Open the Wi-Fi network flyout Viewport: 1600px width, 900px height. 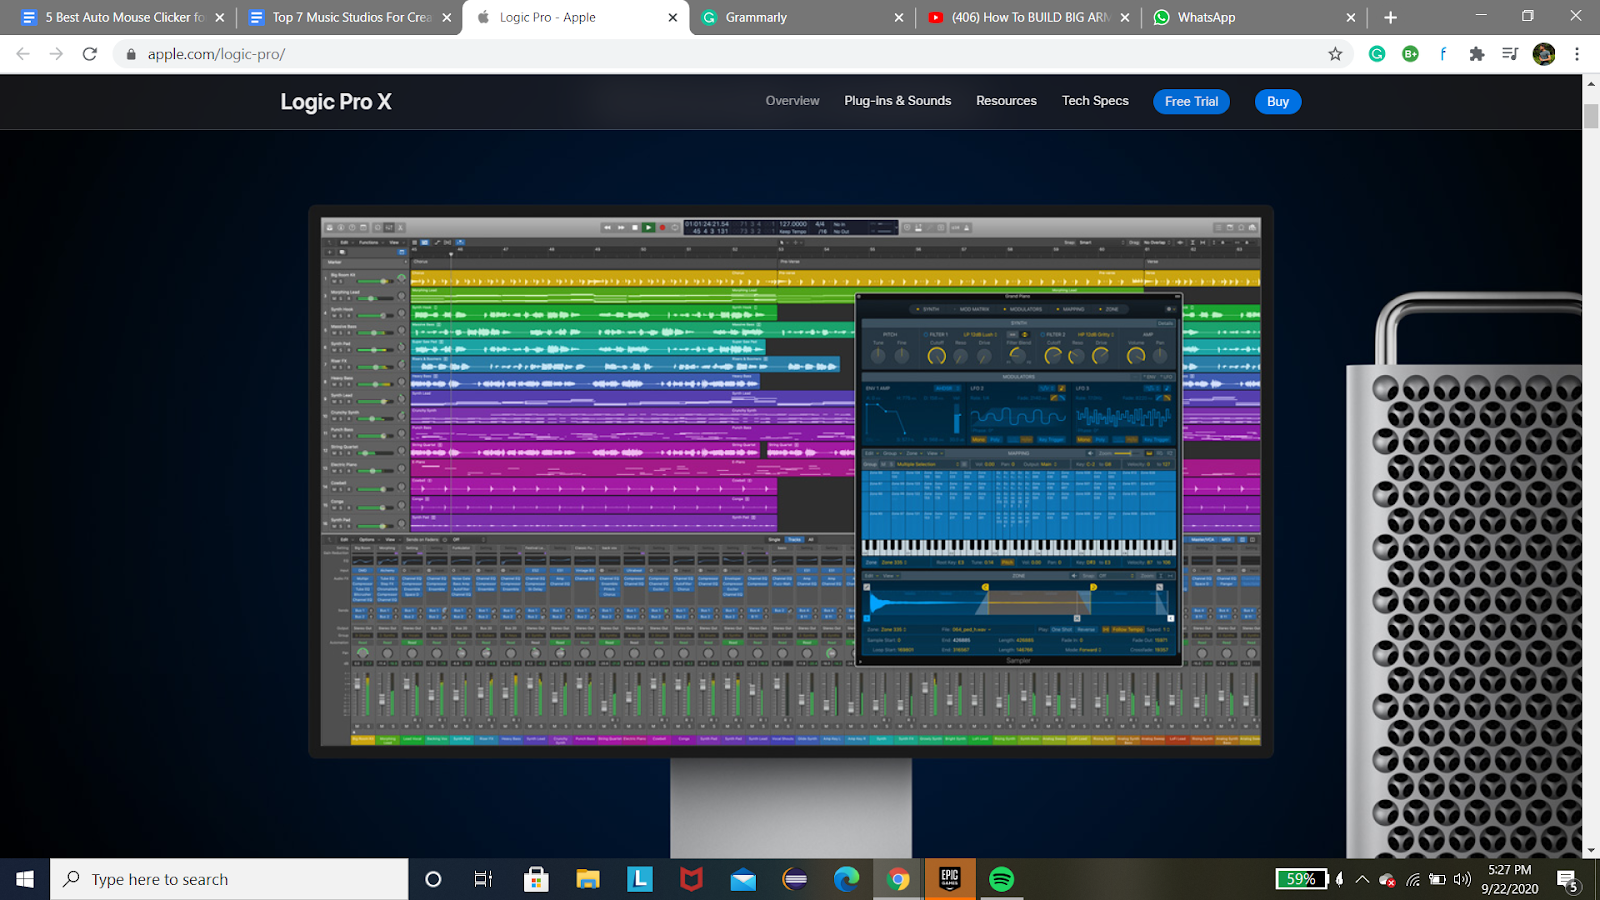click(x=1413, y=879)
